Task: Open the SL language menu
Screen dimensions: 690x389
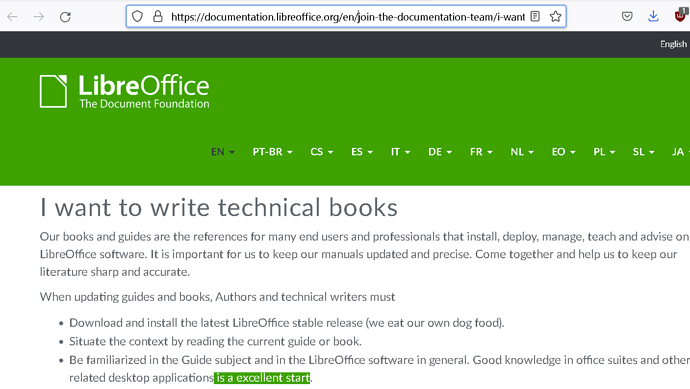Action: pos(643,152)
